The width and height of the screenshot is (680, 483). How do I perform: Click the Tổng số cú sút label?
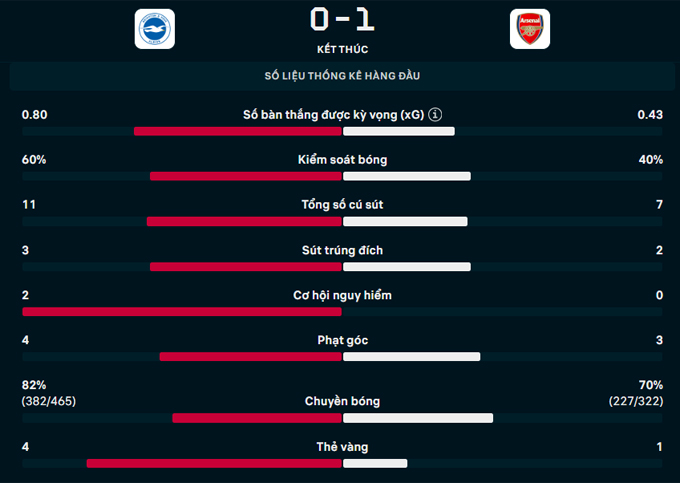click(342, 205)
